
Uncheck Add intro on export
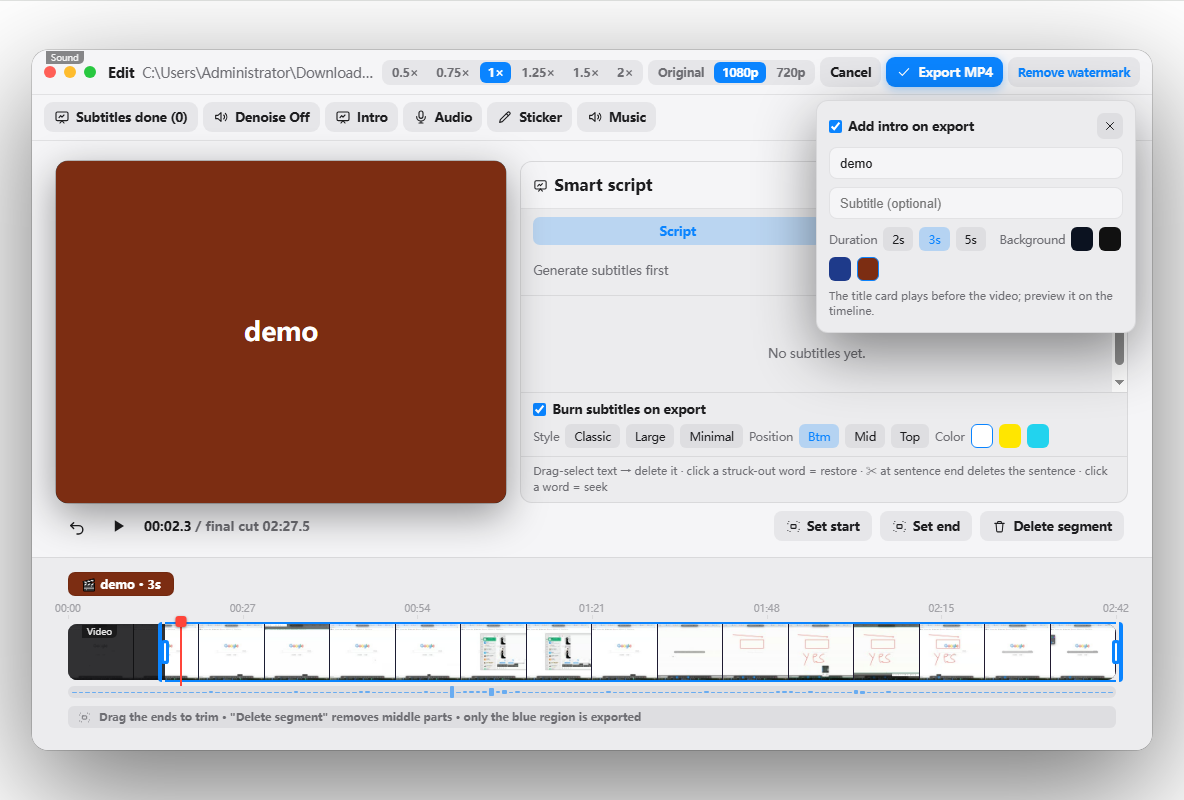click(835, 126)
